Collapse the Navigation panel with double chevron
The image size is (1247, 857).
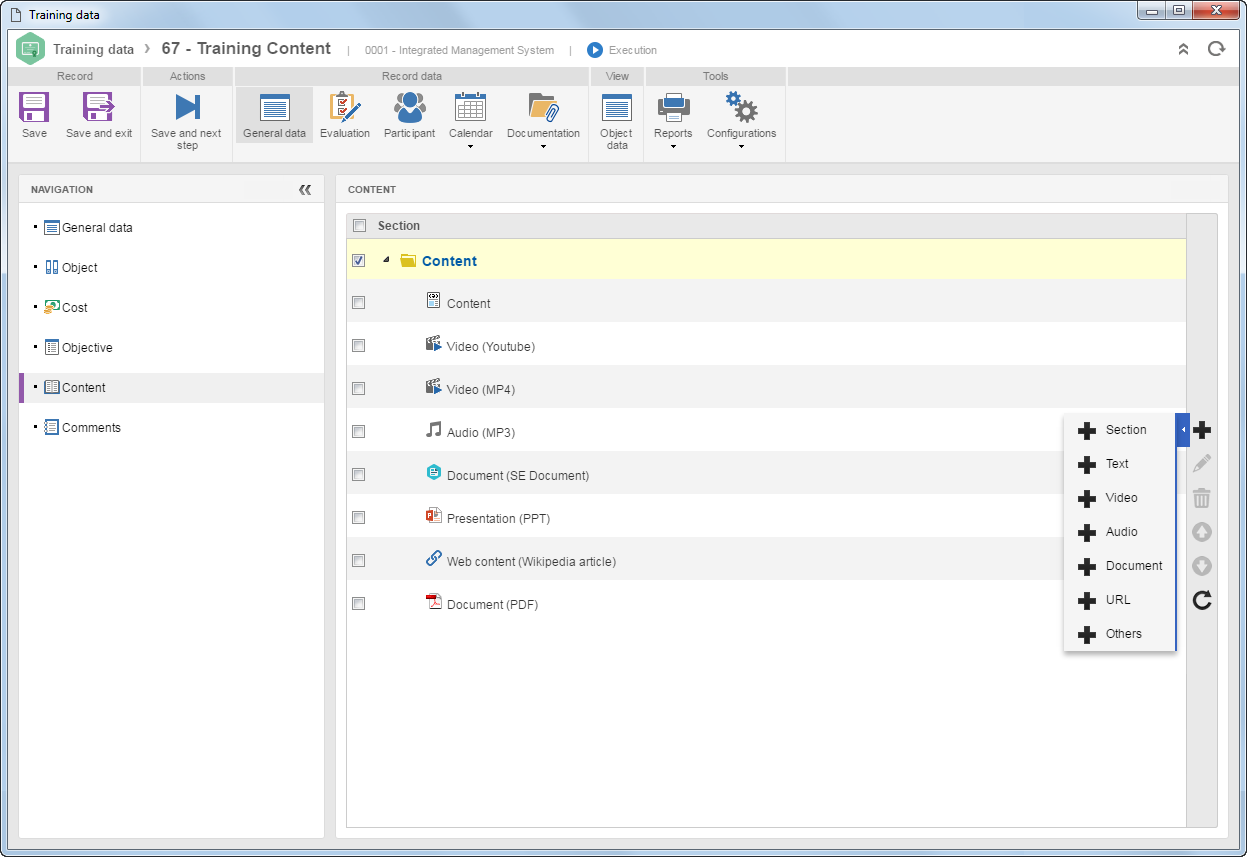click(x=305, y=189)
